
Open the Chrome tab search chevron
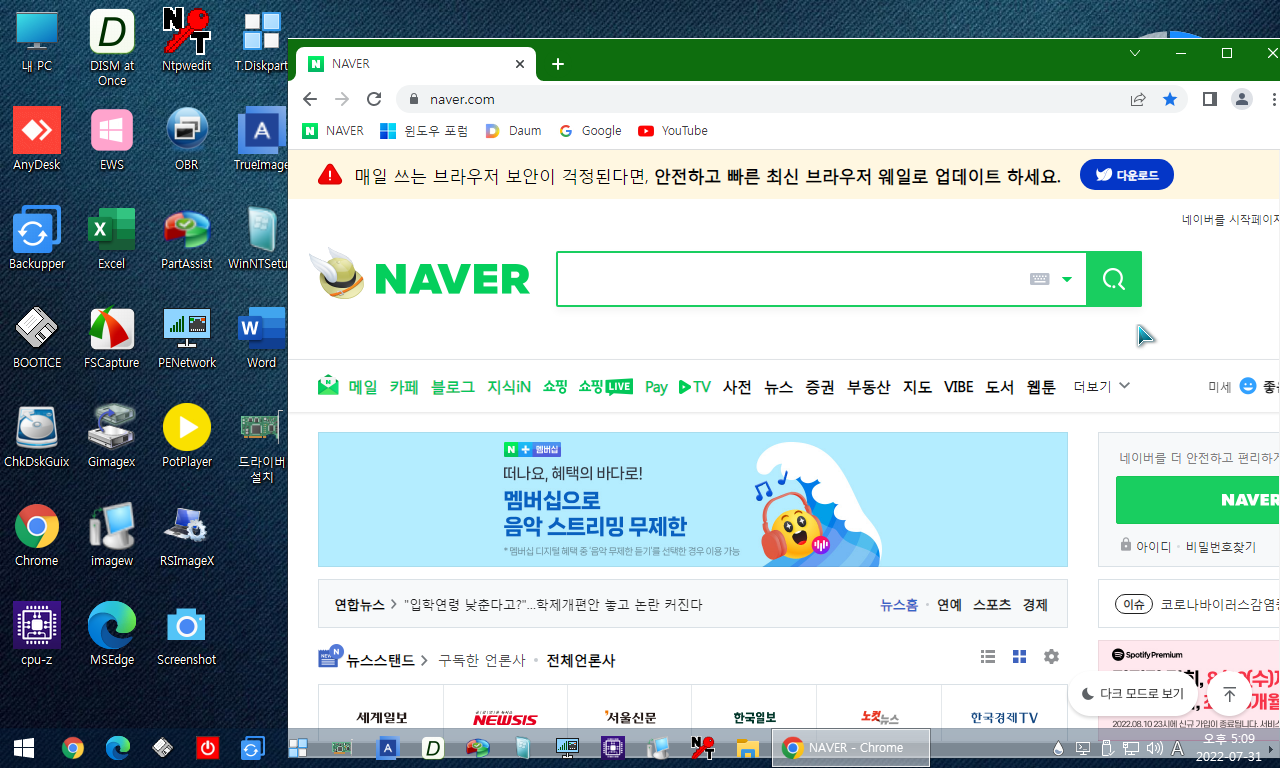(x=1135, y=53)
